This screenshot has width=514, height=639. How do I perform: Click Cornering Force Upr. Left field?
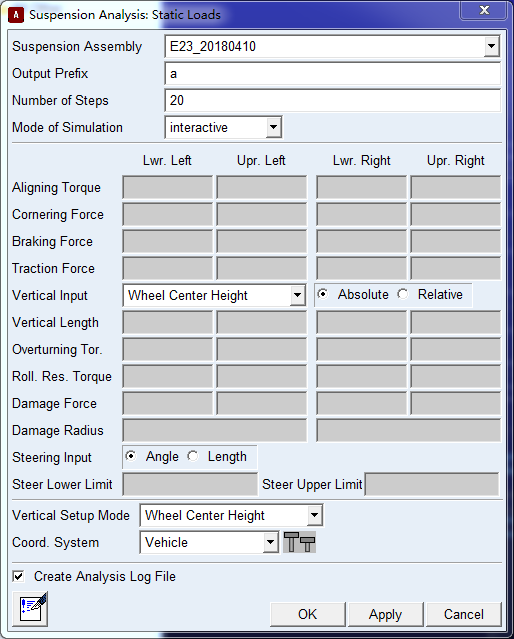[262, 214]
